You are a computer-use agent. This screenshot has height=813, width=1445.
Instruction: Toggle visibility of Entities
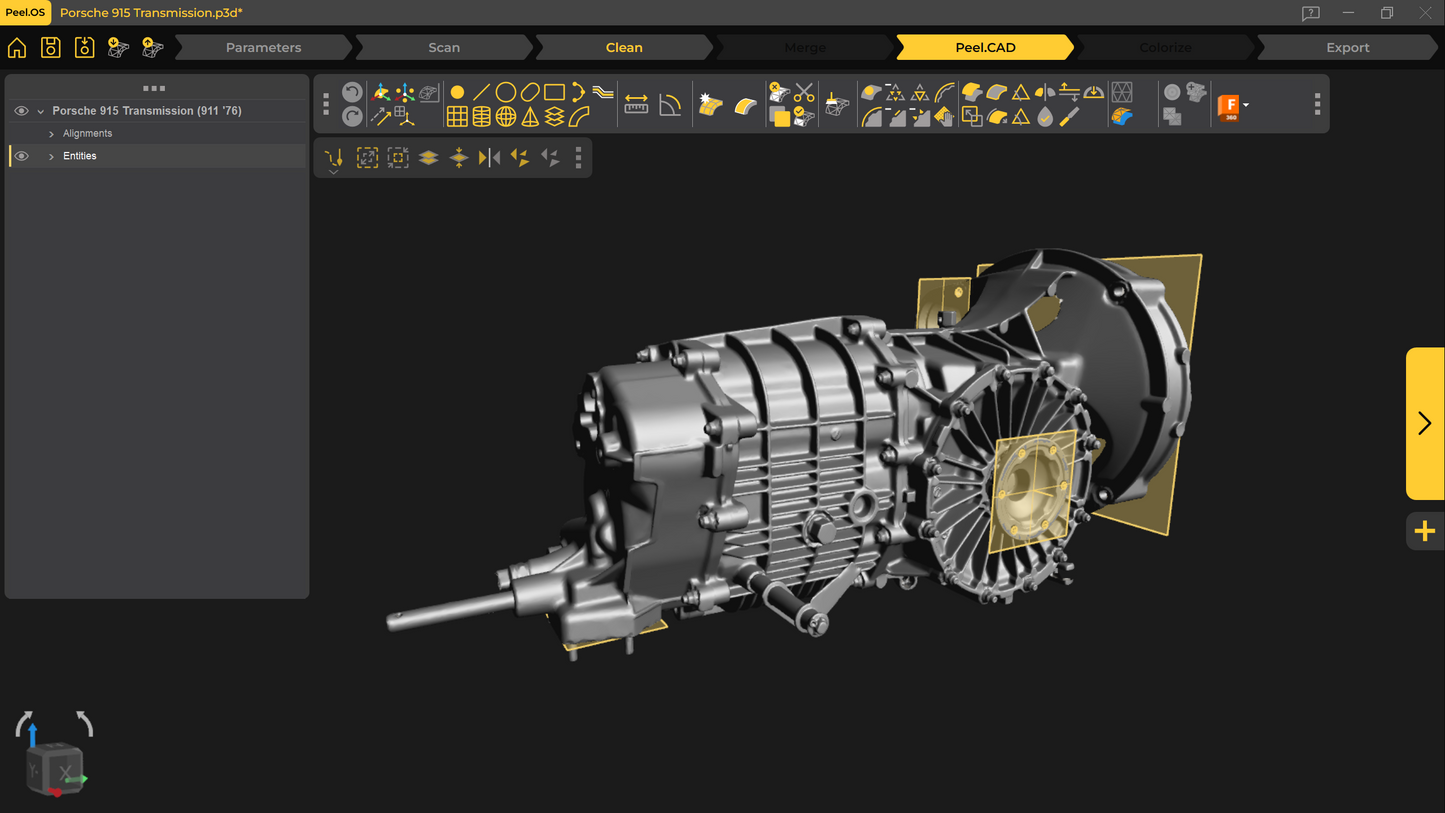pyautogui.click(x=21, y=156)
